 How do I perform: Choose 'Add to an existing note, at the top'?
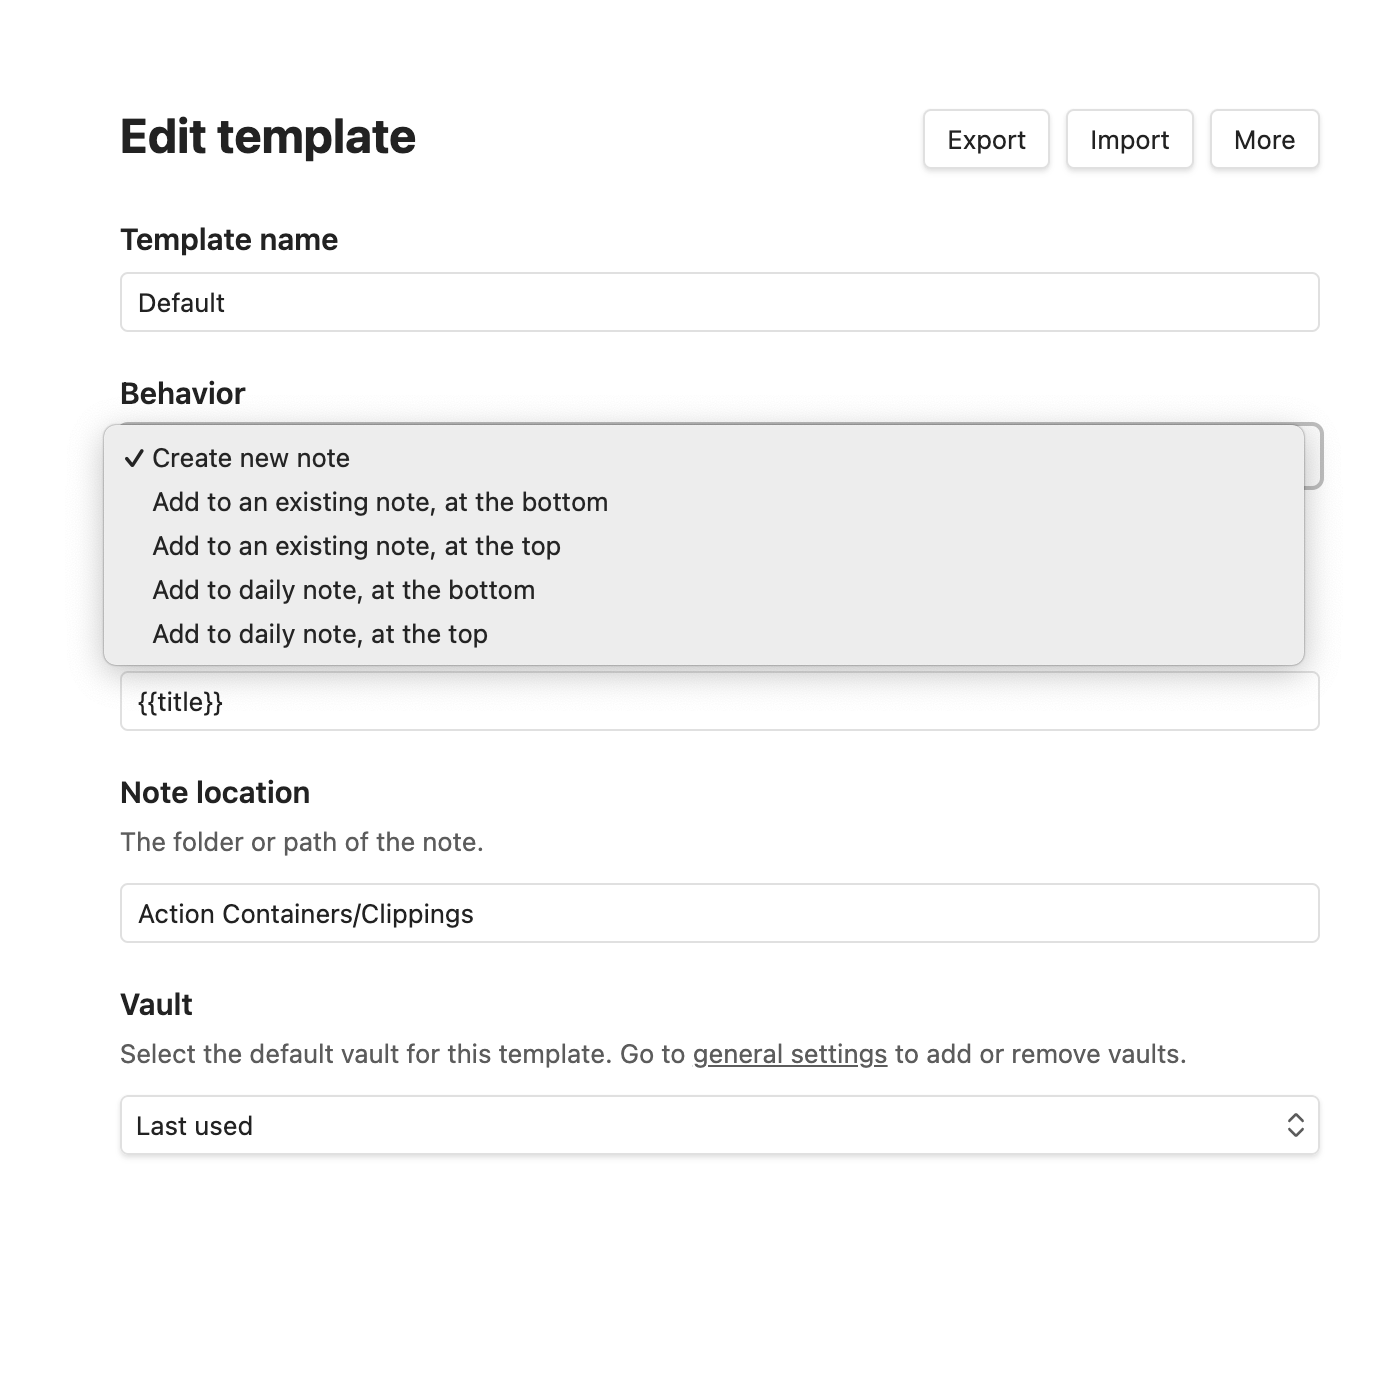point(704,546)
